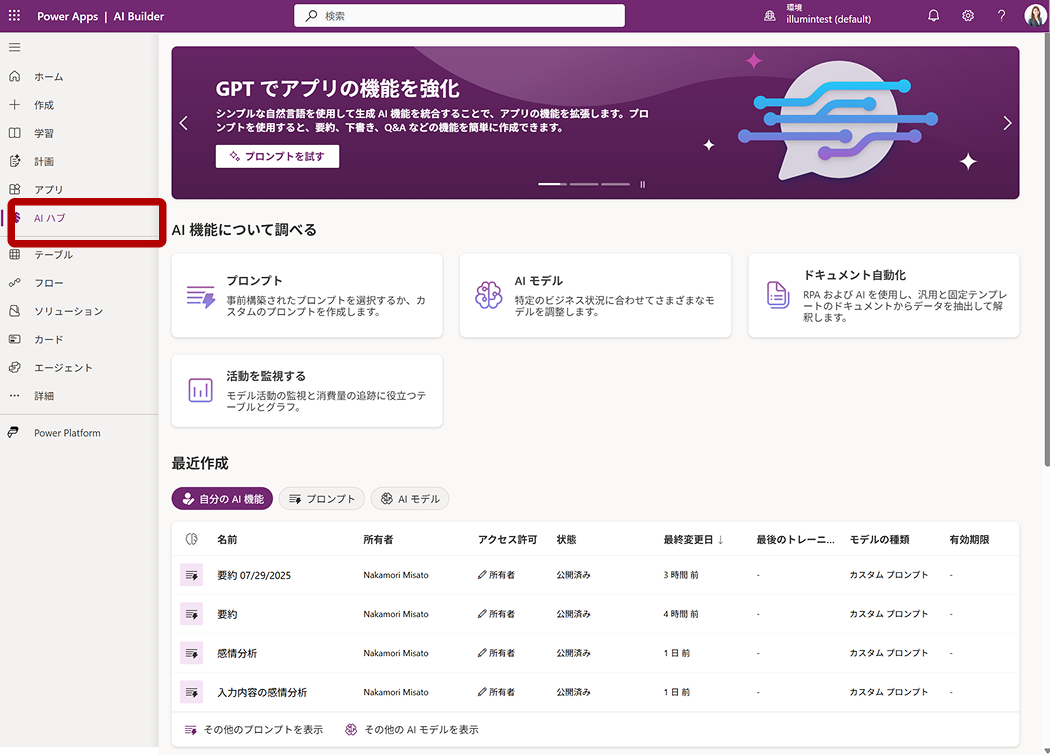The height and width of the screenshot is (756, 1050).
Task: Click the 検索 search box
Action: pos(459,16)
